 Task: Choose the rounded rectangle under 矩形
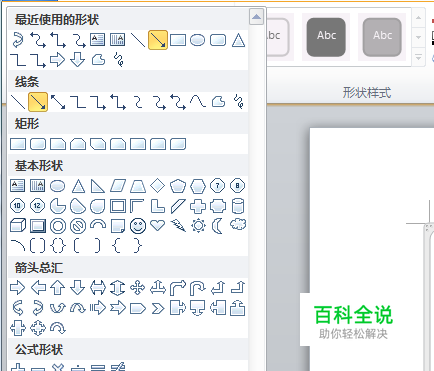pyautogui.click(x=38, y=144)
